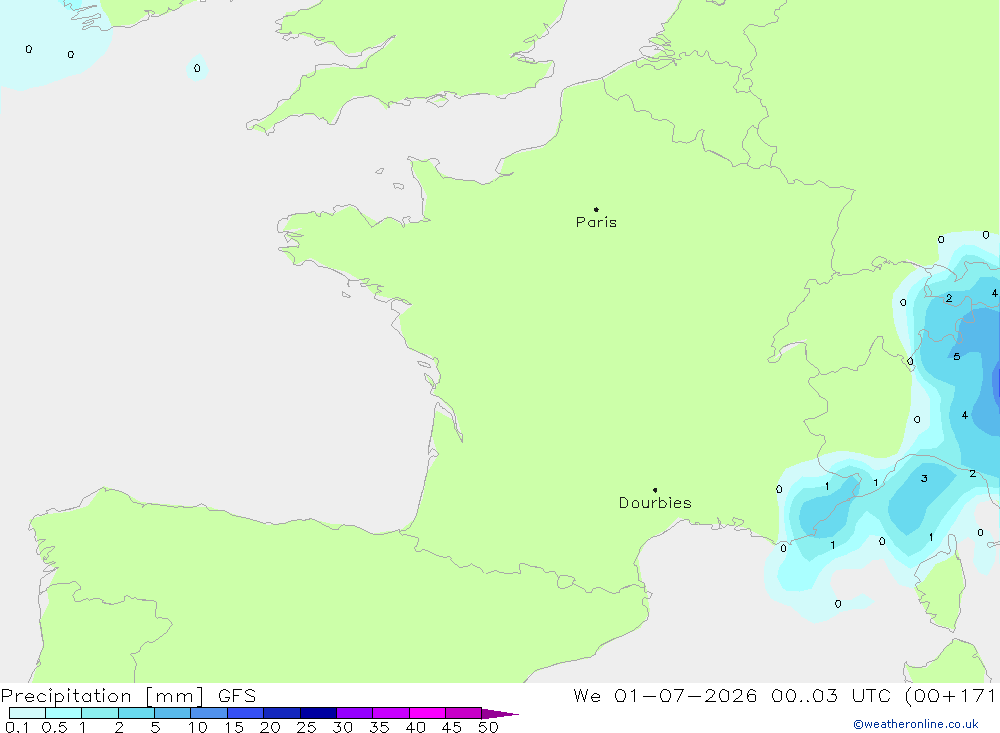The height and width of the screenshot is (733, 1000).
Task: Pick the 2–5 mm legend swatch
Action: 136,713
